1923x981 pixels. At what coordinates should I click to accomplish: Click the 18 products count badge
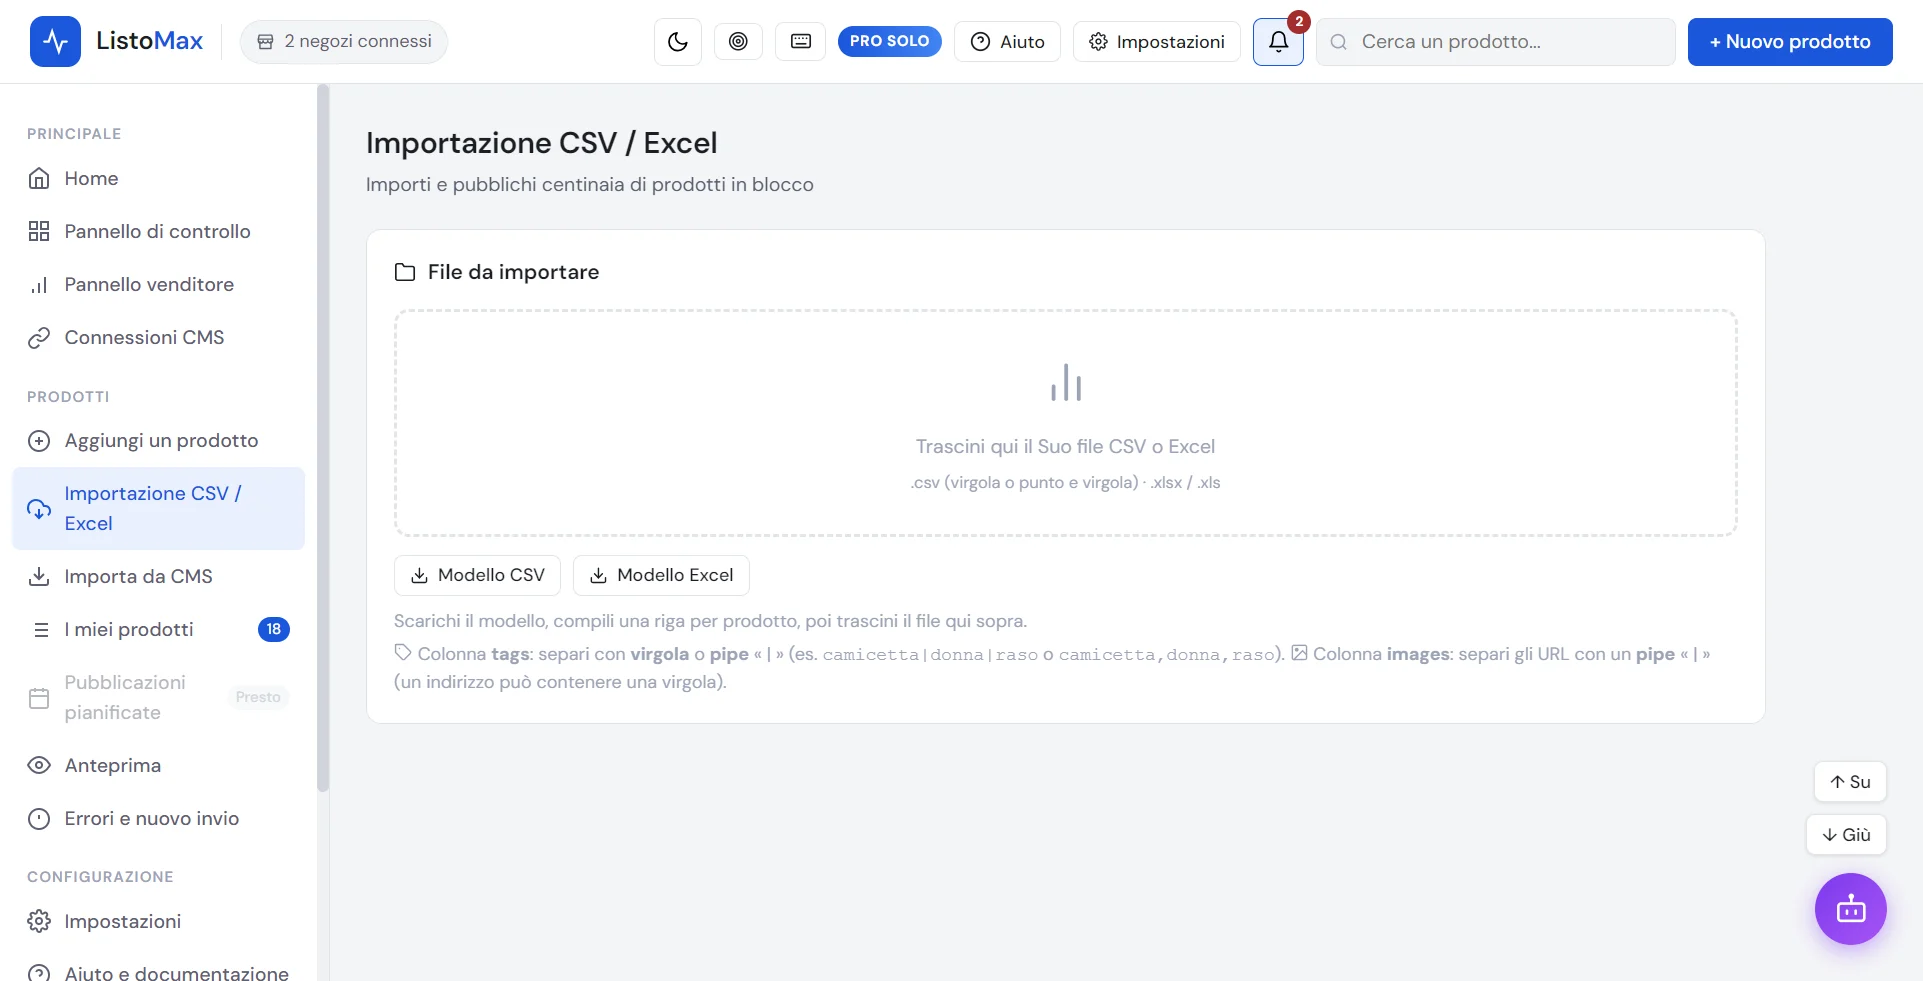274,629
